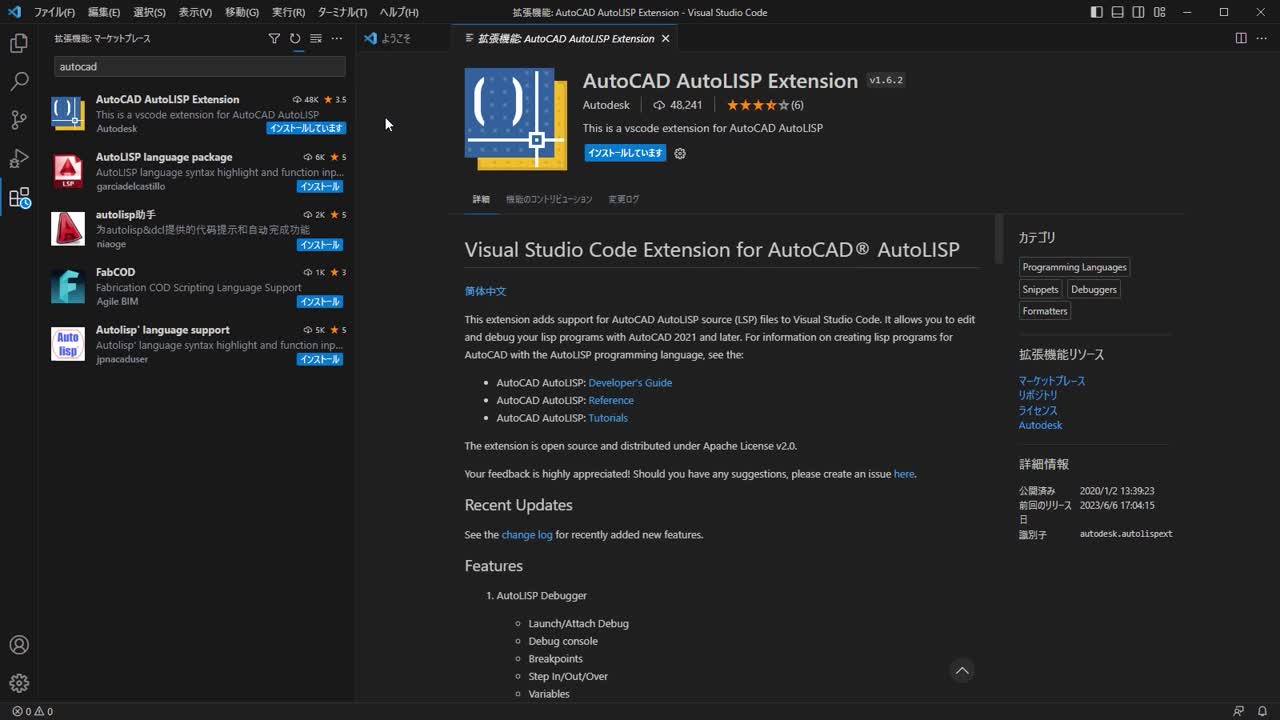
Task: Open the 移動(G) menu
Action: pos(242,12)
